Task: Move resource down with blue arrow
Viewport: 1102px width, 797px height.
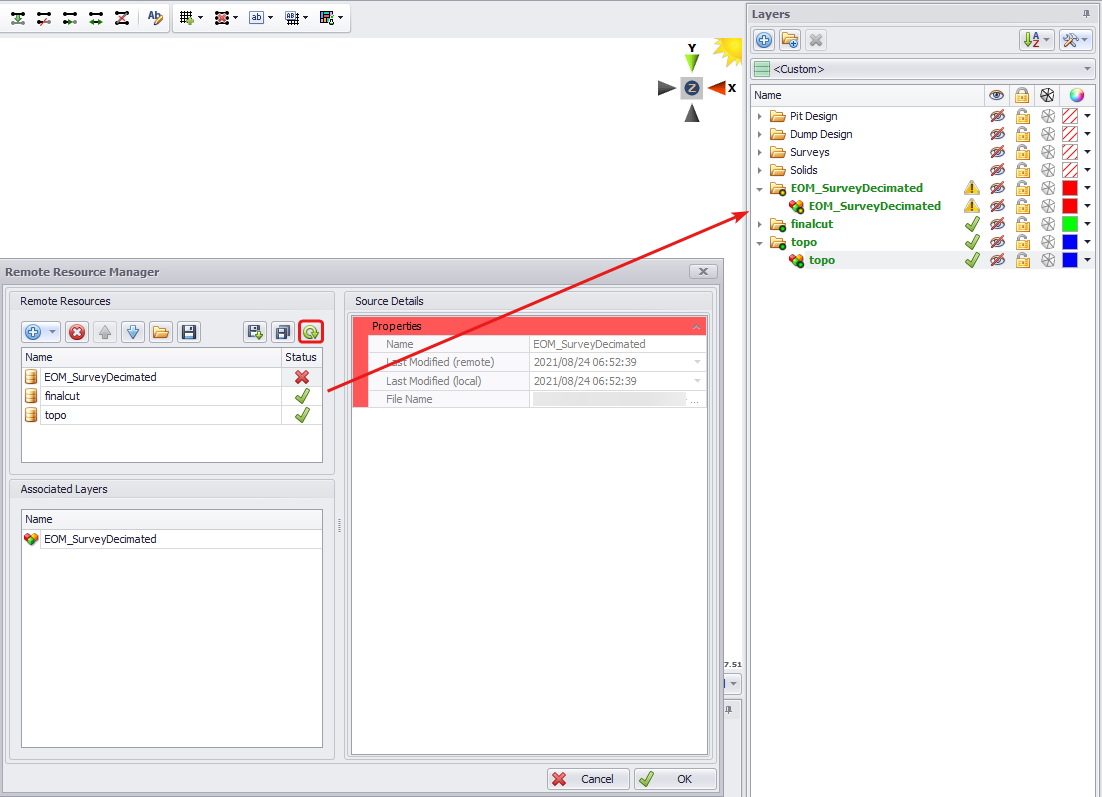Action: coord(133,332)
